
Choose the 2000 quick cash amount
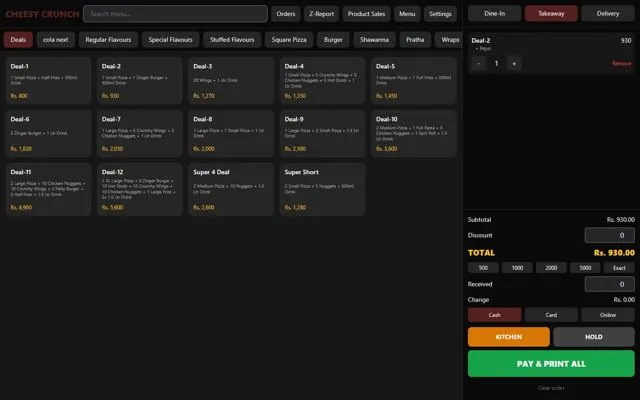551,268
